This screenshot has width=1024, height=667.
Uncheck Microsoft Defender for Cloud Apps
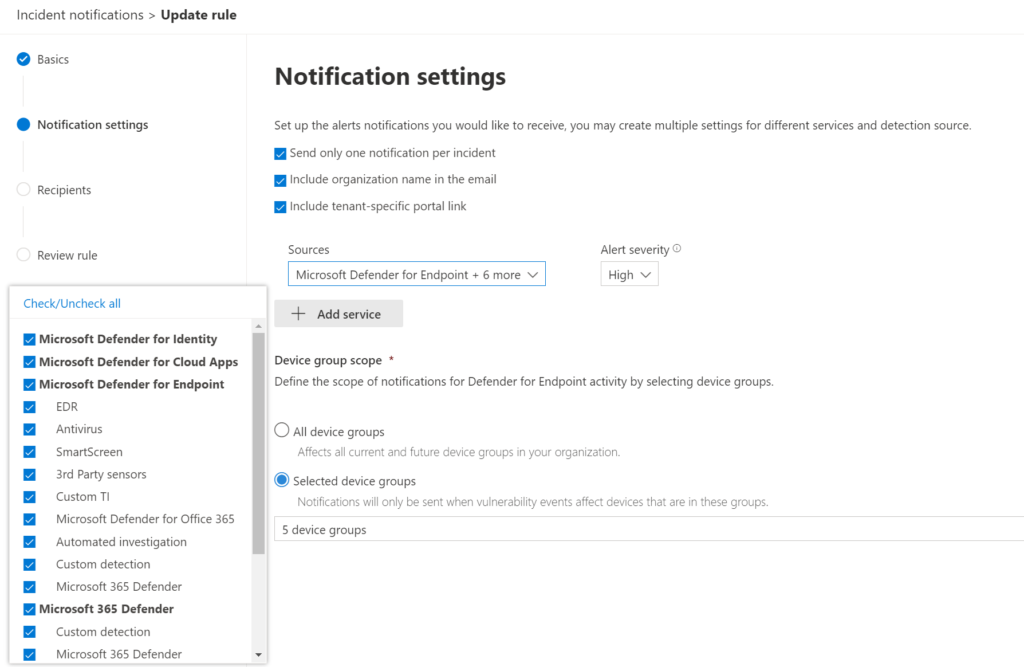pyautogui.click(x=29, y=362)
